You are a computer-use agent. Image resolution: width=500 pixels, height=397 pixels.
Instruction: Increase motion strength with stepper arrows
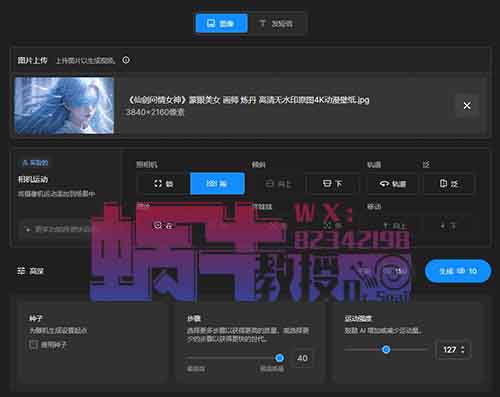(x=463, y=347)
